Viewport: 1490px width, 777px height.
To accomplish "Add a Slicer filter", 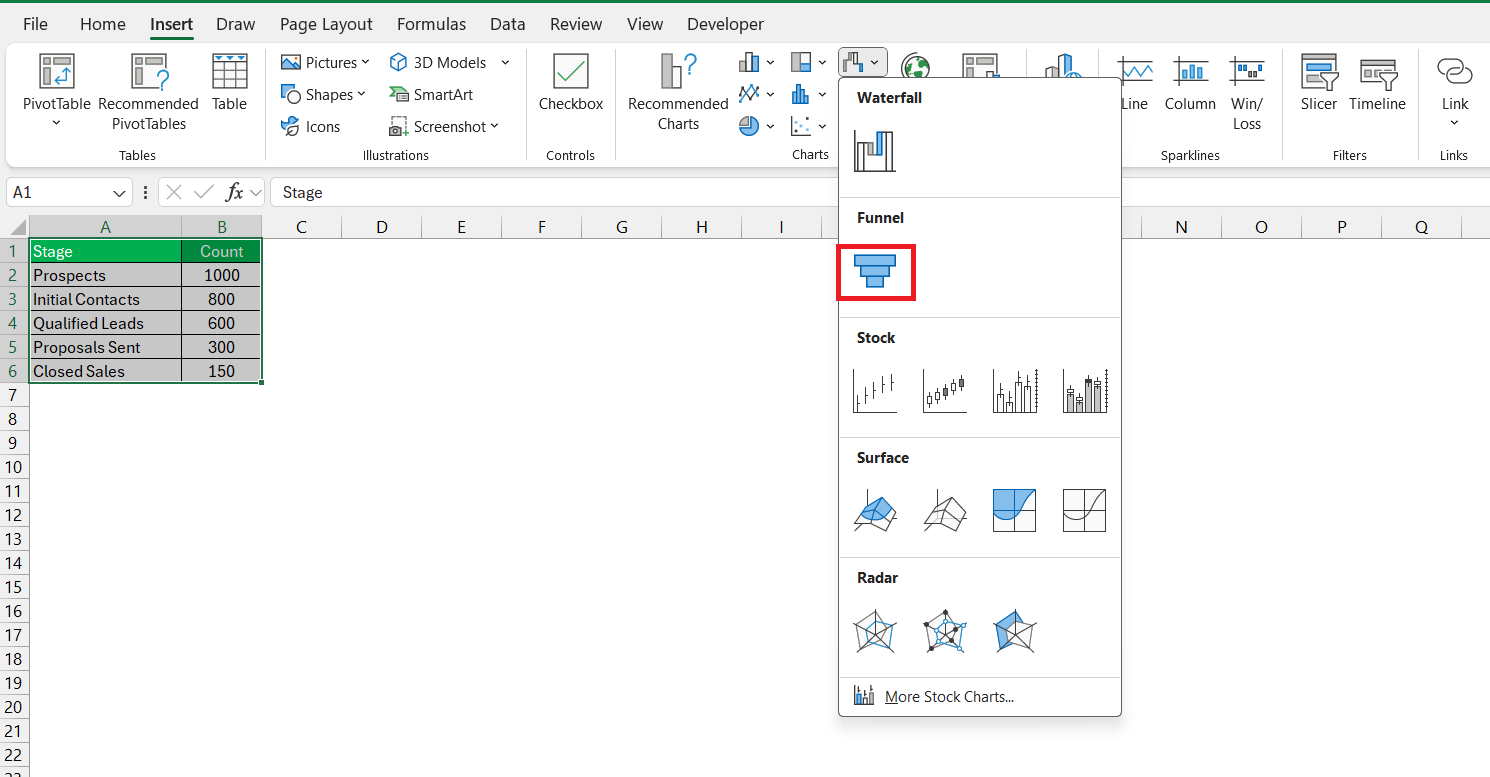I will (x=1319, y=82).
